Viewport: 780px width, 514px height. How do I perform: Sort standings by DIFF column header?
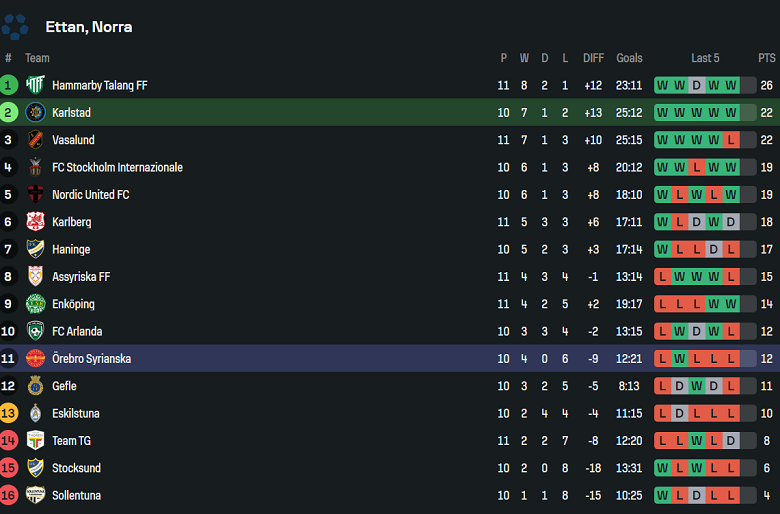594,58
